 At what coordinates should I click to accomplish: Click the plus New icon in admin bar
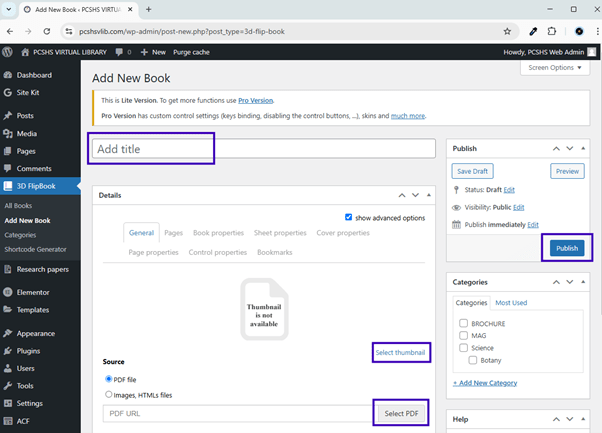click(x=144, y=52)
